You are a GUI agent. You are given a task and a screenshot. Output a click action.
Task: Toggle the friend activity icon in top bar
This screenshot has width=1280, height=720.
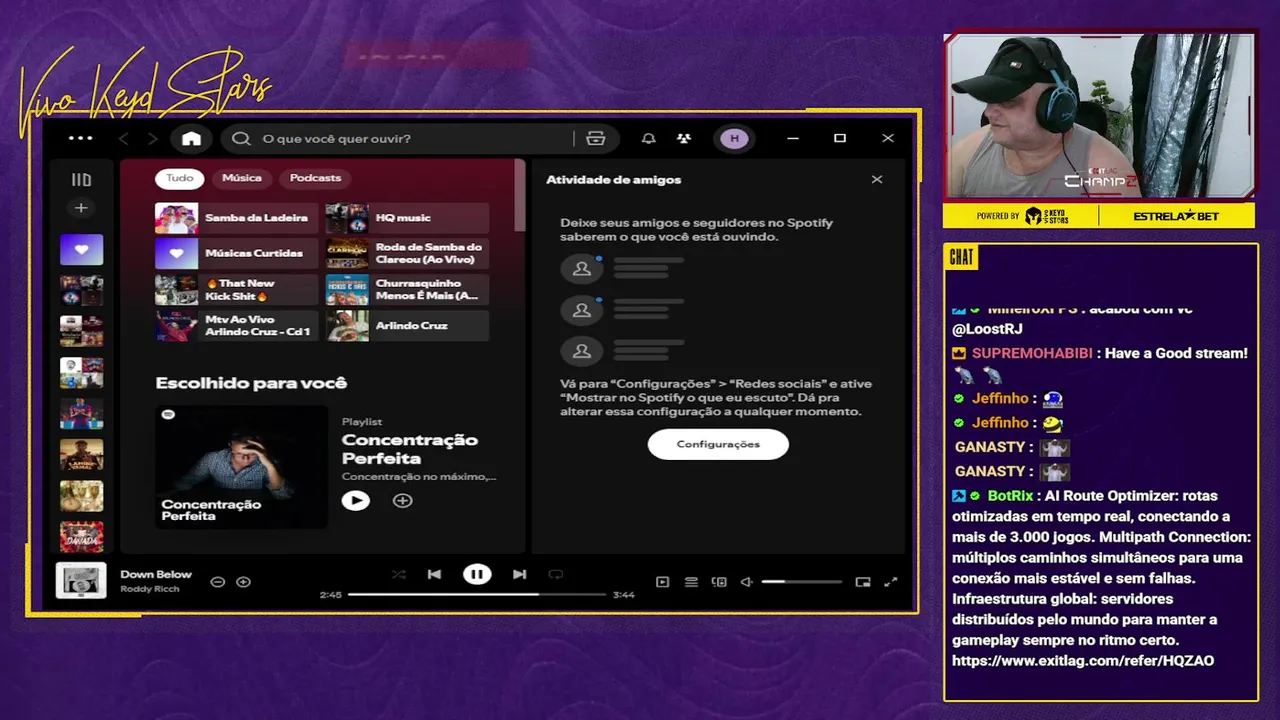684,139
